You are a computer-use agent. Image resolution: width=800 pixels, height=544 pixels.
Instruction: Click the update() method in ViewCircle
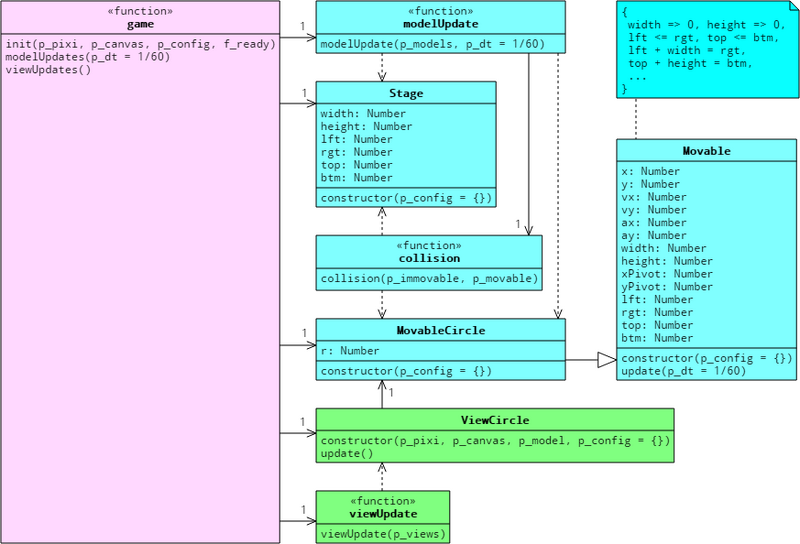coord(347,453)
